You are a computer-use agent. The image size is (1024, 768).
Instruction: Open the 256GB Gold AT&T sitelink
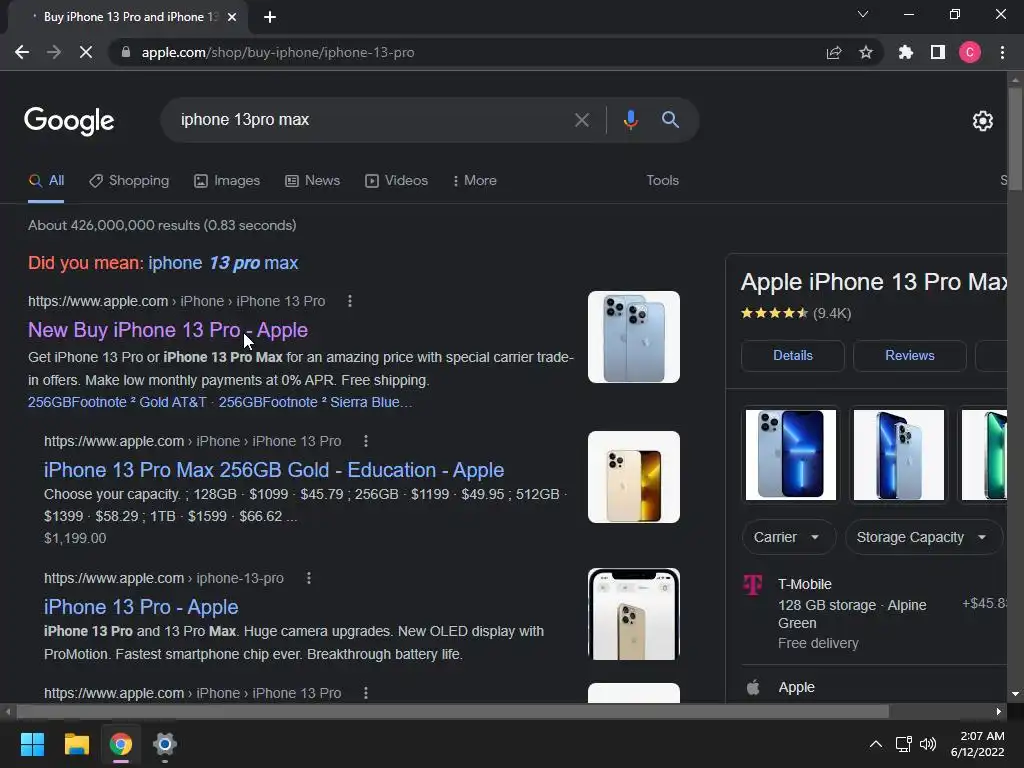coord(117,402)
